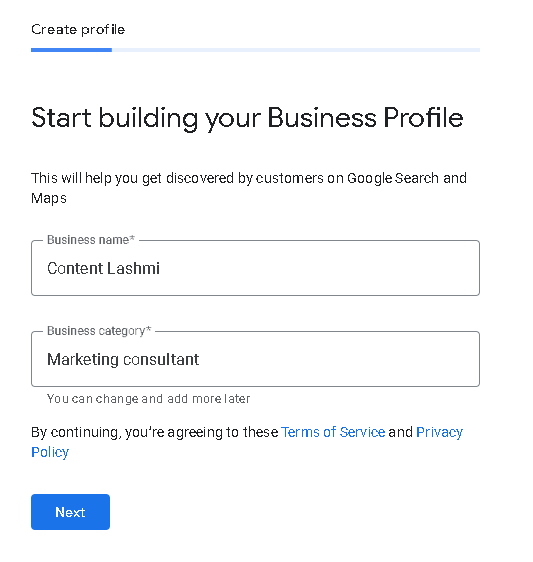Click the Business category* floating label
Screen dimensions: 533x562
tap(99, 330)
